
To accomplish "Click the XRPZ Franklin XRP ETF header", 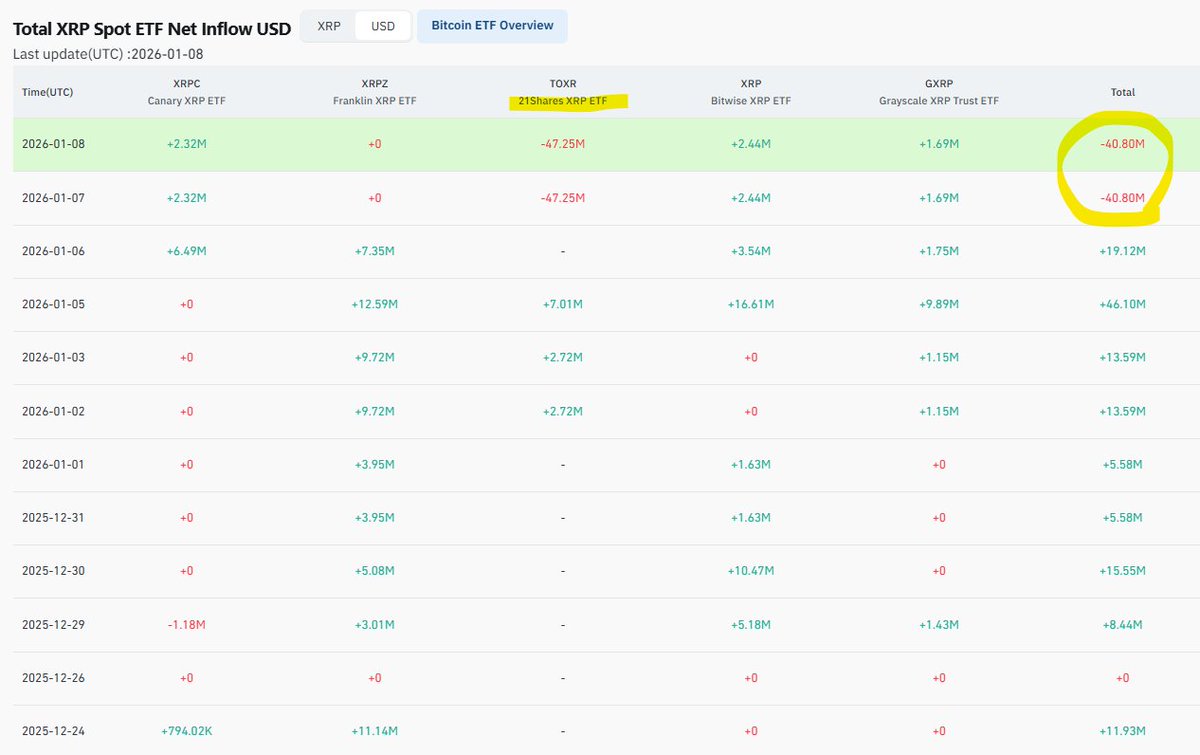I will pyautogui.click(x=374, y=92).
